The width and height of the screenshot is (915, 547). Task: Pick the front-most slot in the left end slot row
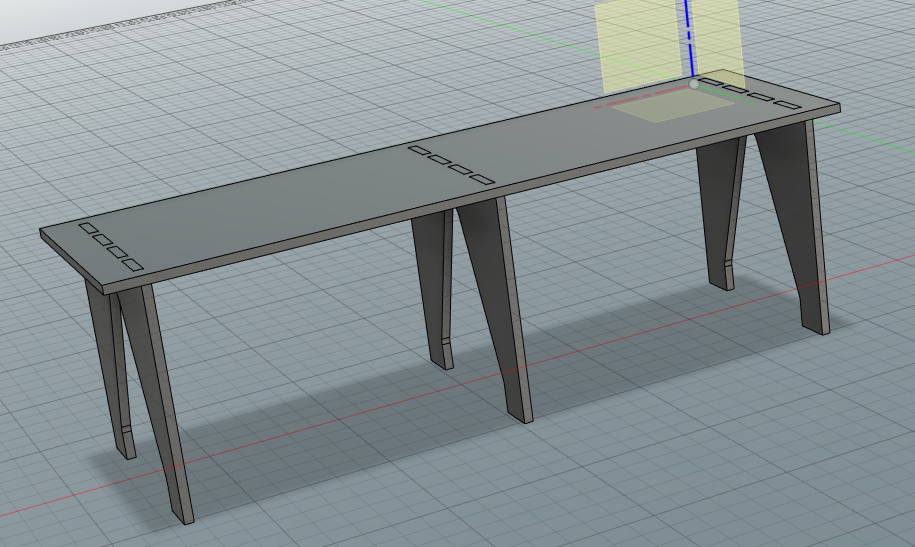click(133, 264)
